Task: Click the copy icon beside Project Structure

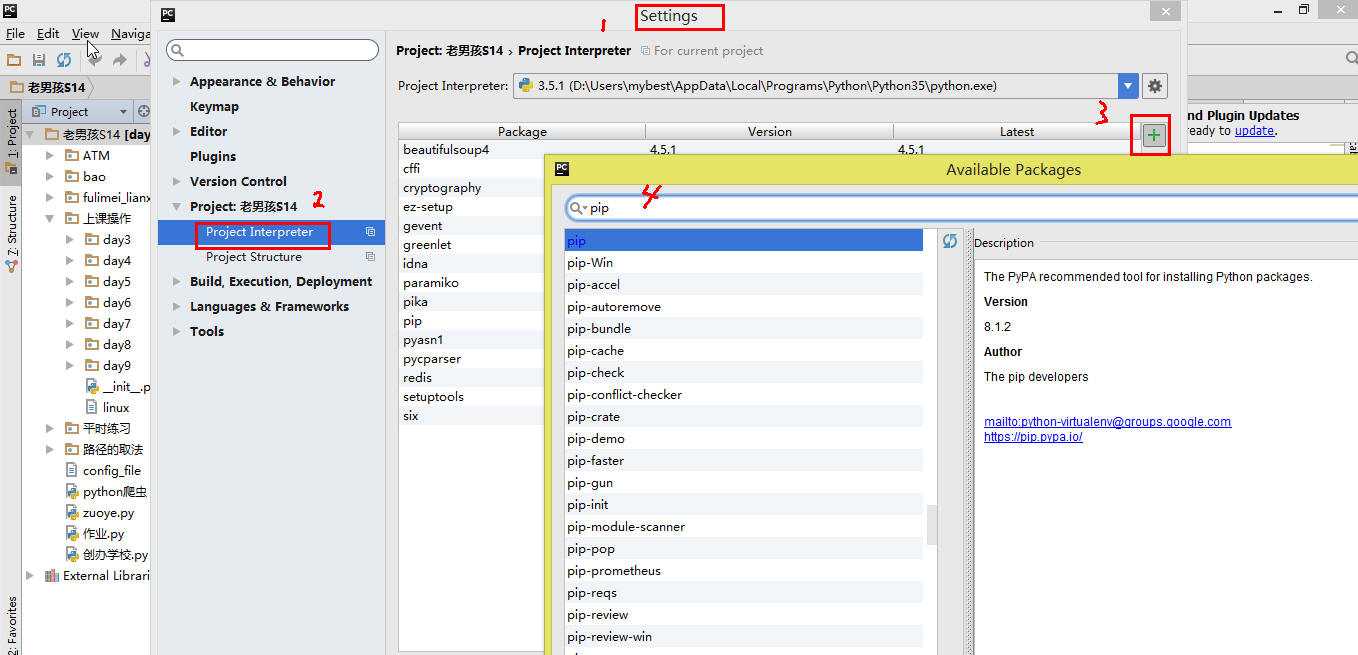Action: tap(370, 257)
